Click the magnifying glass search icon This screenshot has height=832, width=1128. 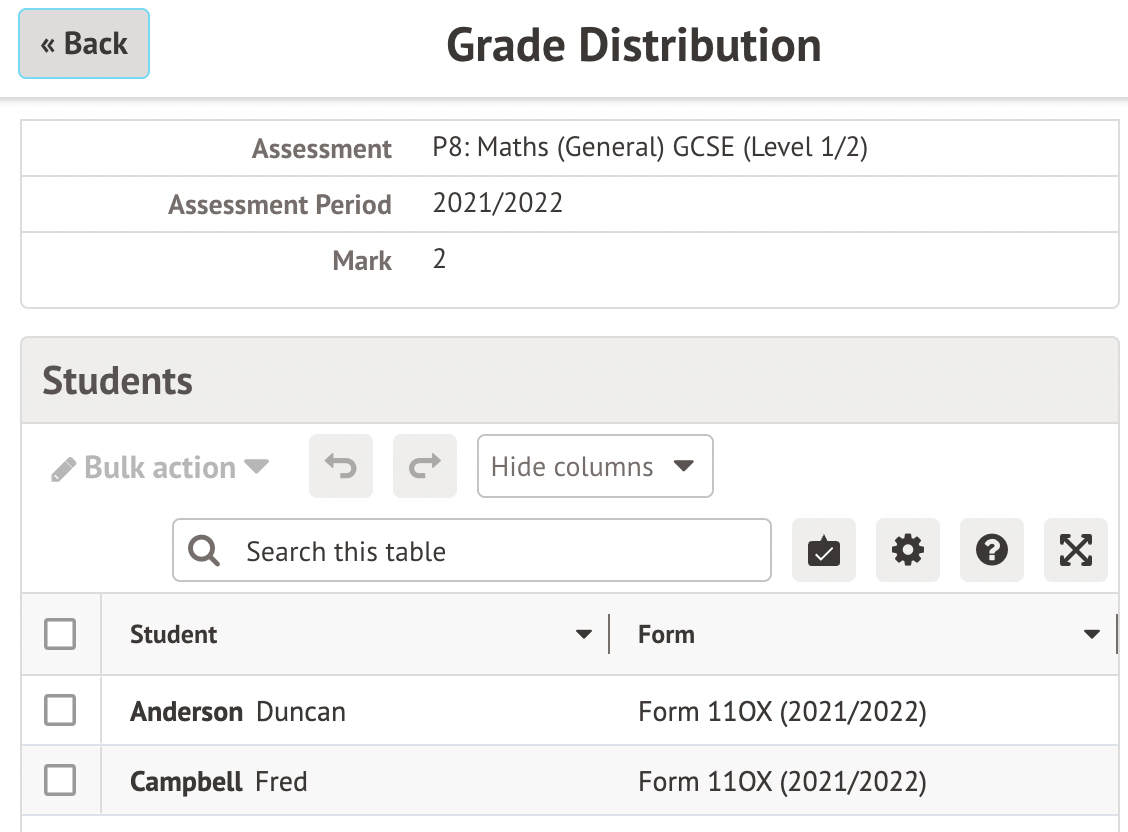(204, 550)
